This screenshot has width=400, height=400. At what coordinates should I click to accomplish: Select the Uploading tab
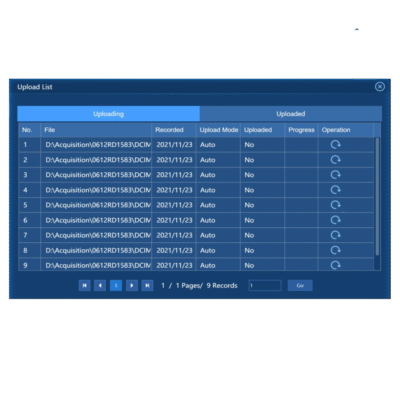(x=109, y=114)
